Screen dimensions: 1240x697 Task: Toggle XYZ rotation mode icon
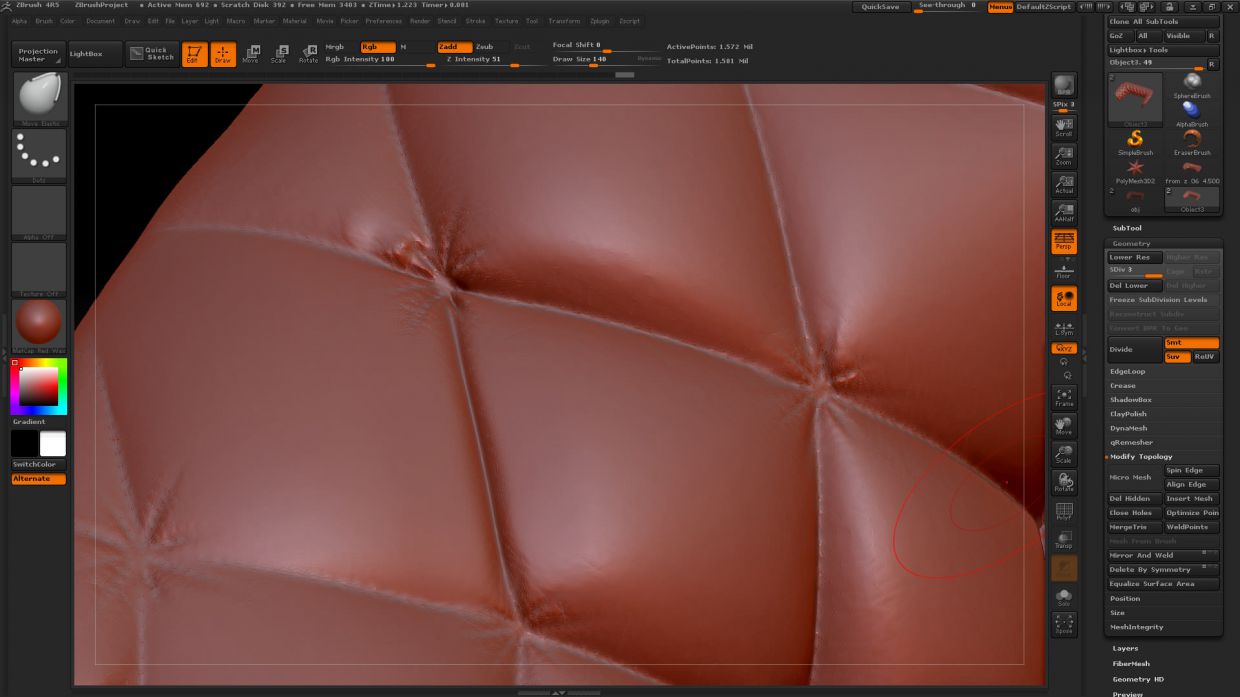(x=1064, y=348)
